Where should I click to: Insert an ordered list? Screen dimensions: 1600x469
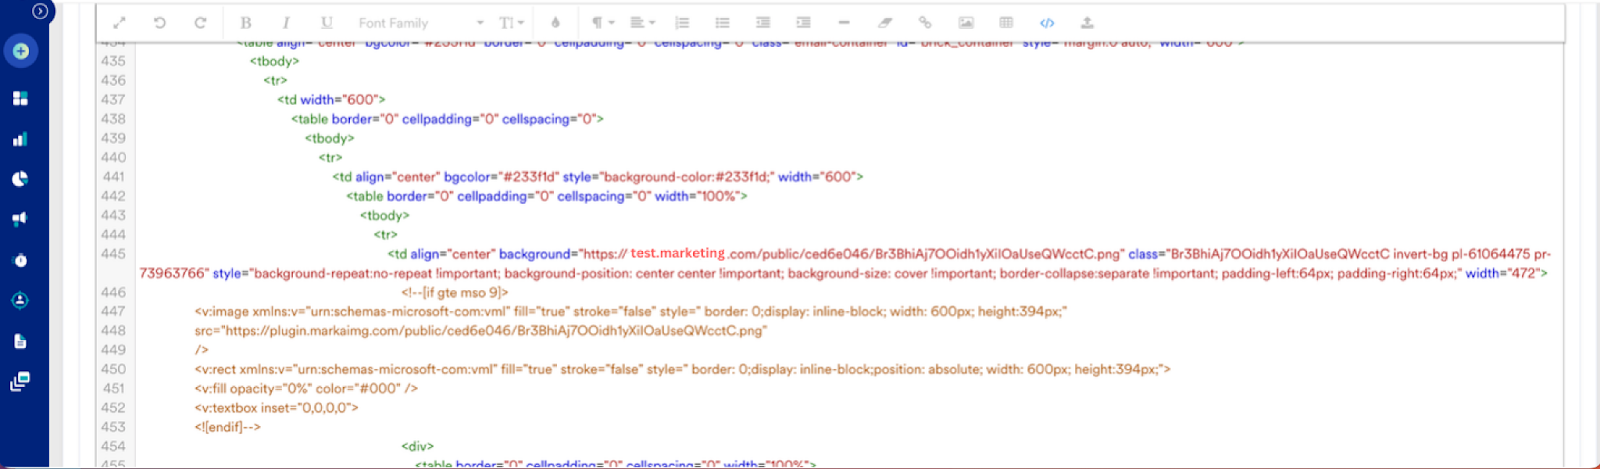[682, 22]
